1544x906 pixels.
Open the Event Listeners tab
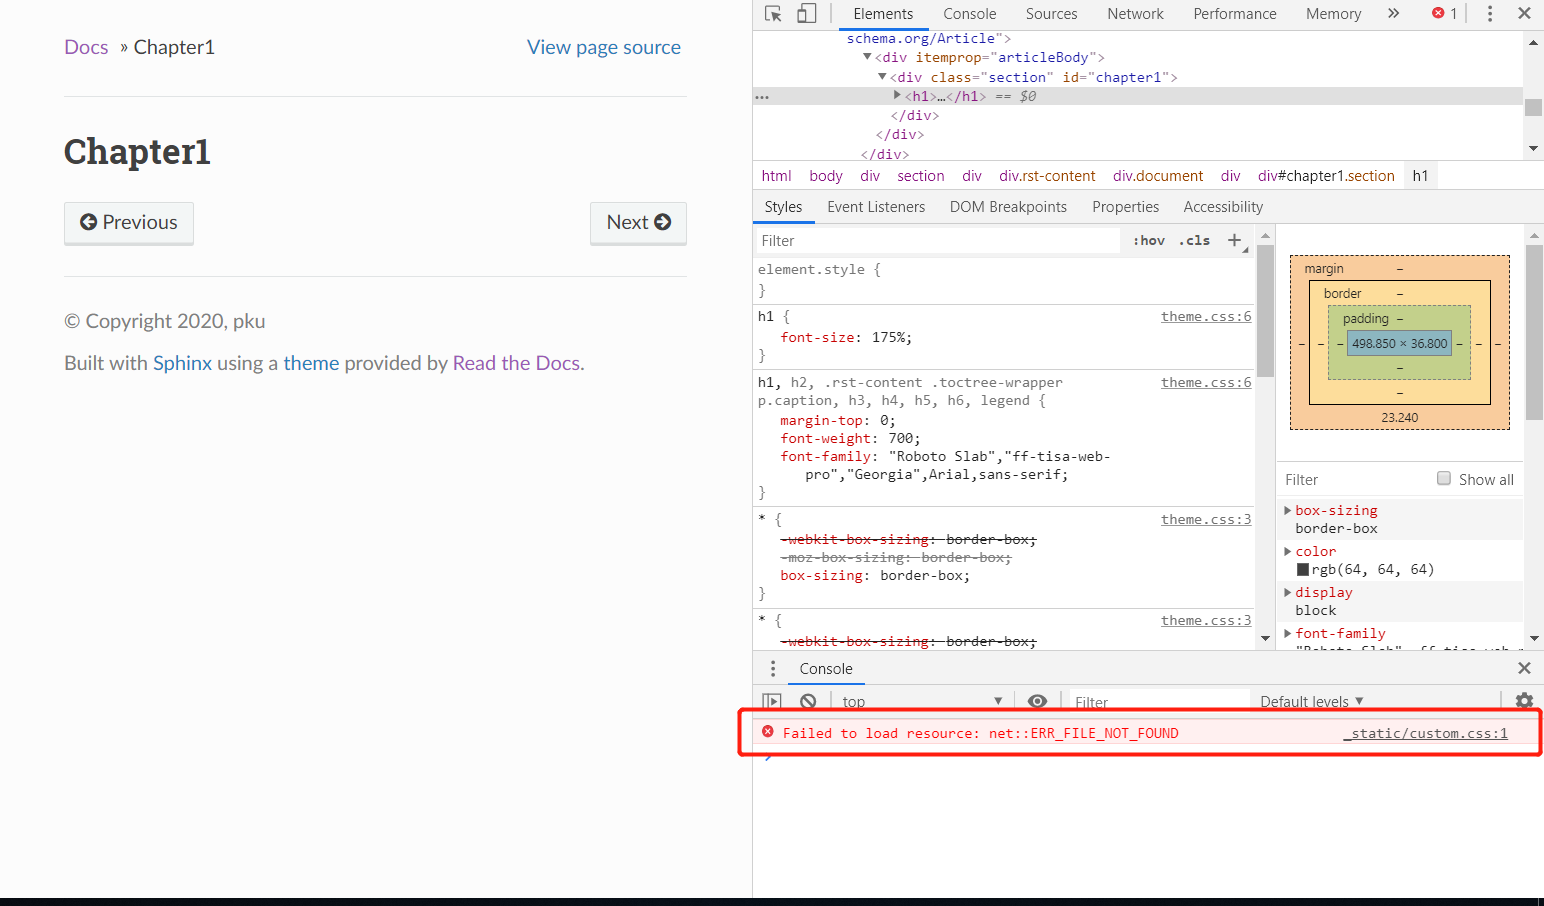point(876,207)
